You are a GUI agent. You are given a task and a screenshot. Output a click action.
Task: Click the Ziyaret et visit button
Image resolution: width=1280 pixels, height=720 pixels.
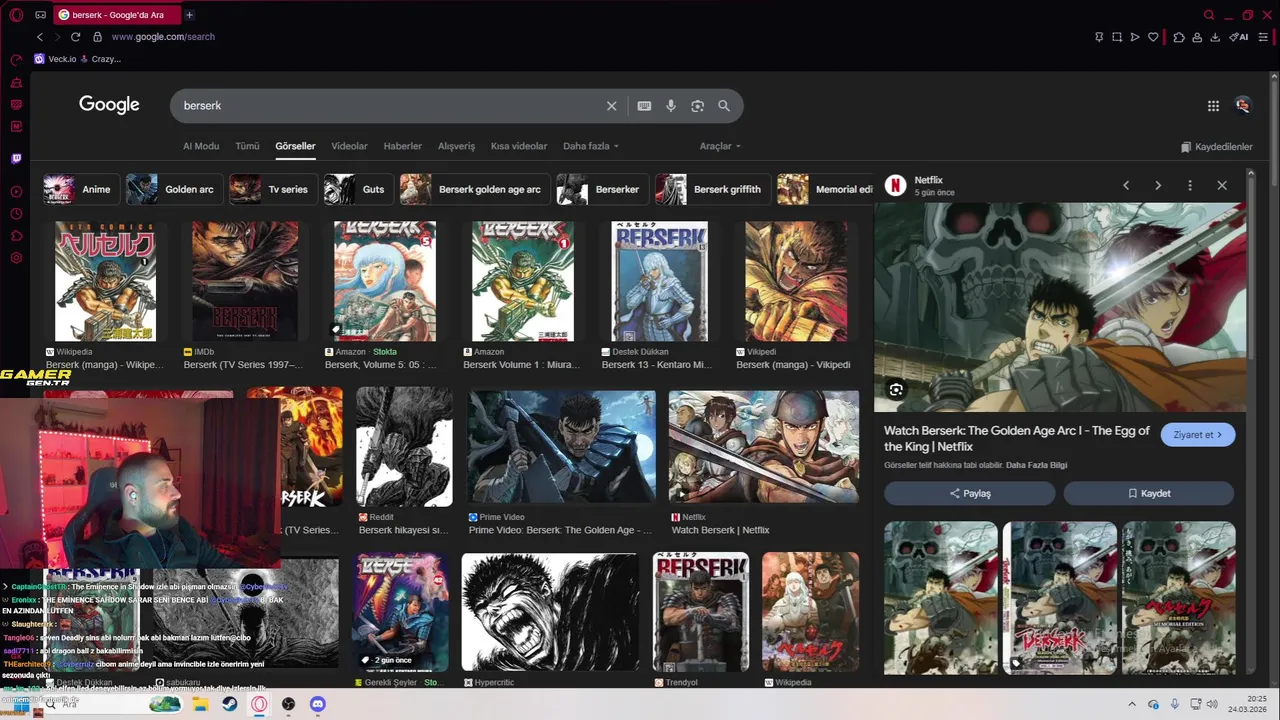1198,435
